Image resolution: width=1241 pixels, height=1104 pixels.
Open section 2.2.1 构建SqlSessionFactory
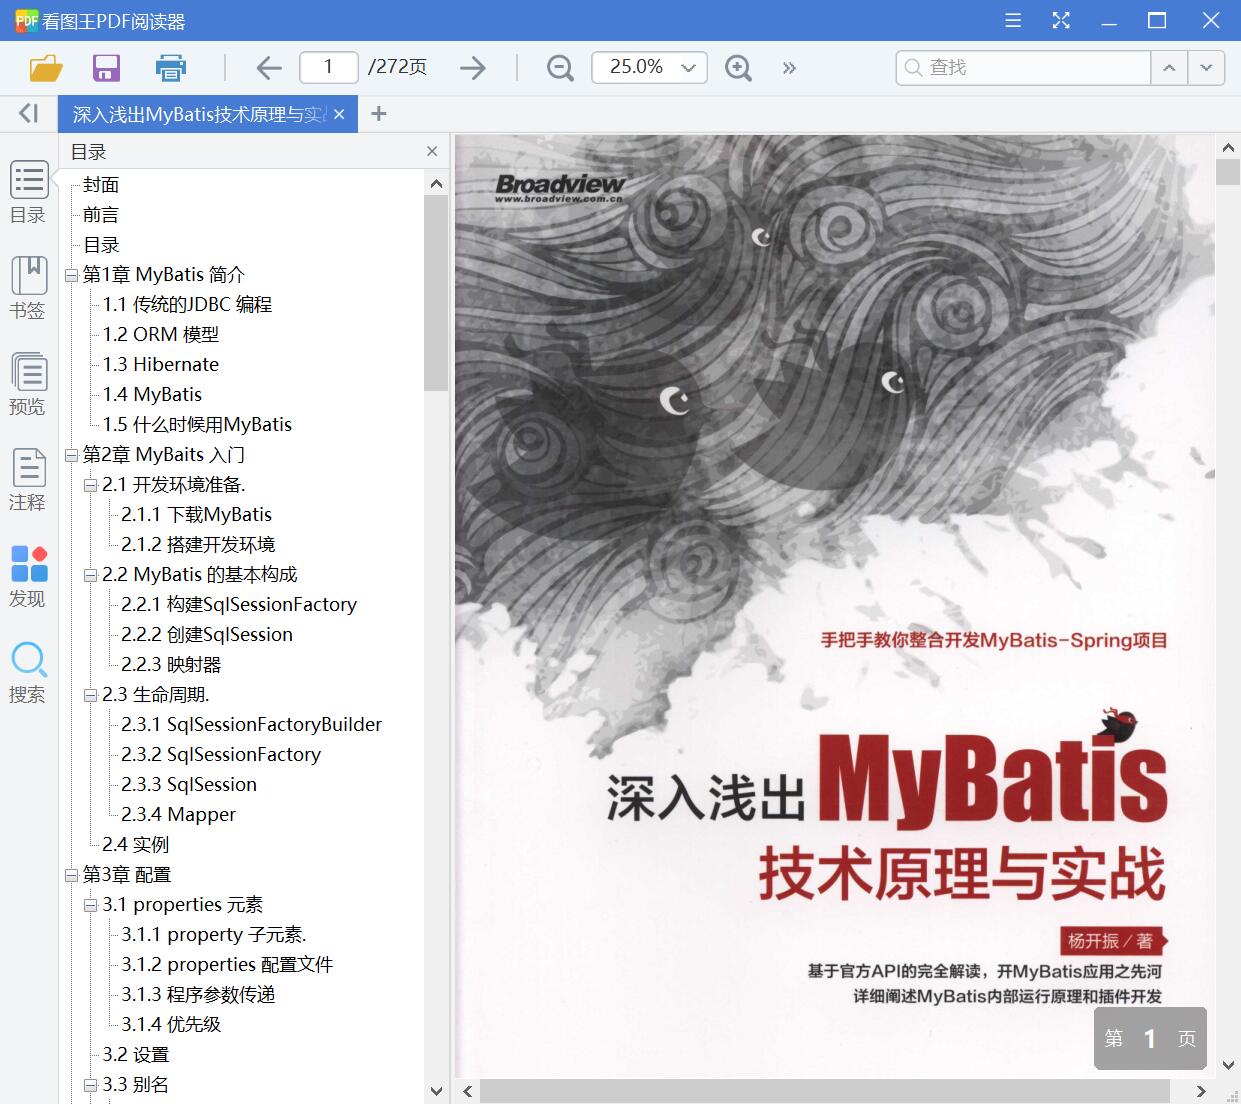point(239,605)
